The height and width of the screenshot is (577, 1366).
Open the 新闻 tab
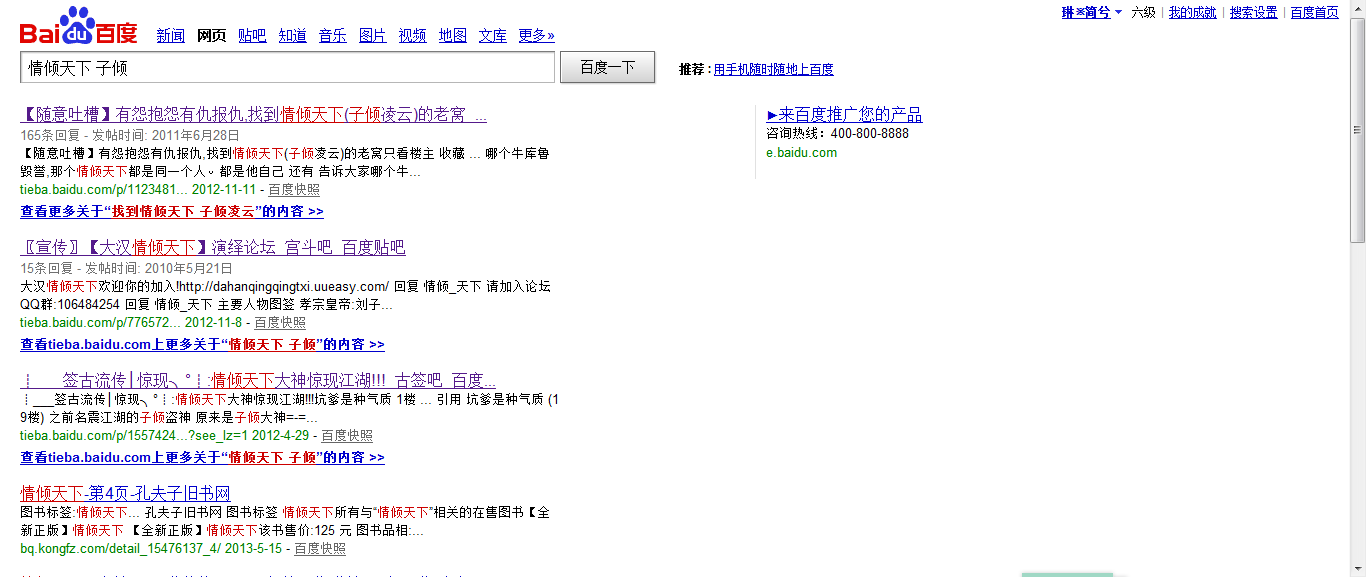(x=170, y=35)
